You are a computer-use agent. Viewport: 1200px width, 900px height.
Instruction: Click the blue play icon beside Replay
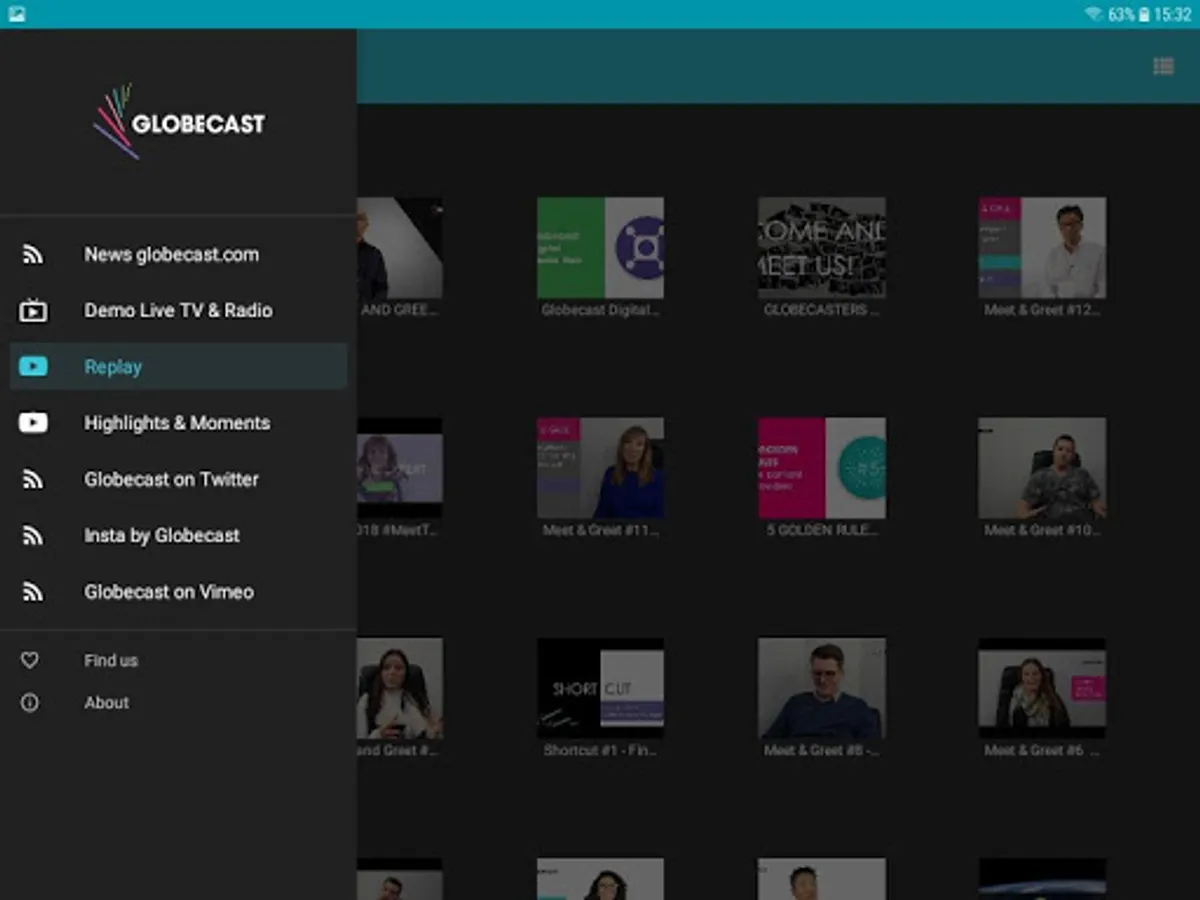33,367
